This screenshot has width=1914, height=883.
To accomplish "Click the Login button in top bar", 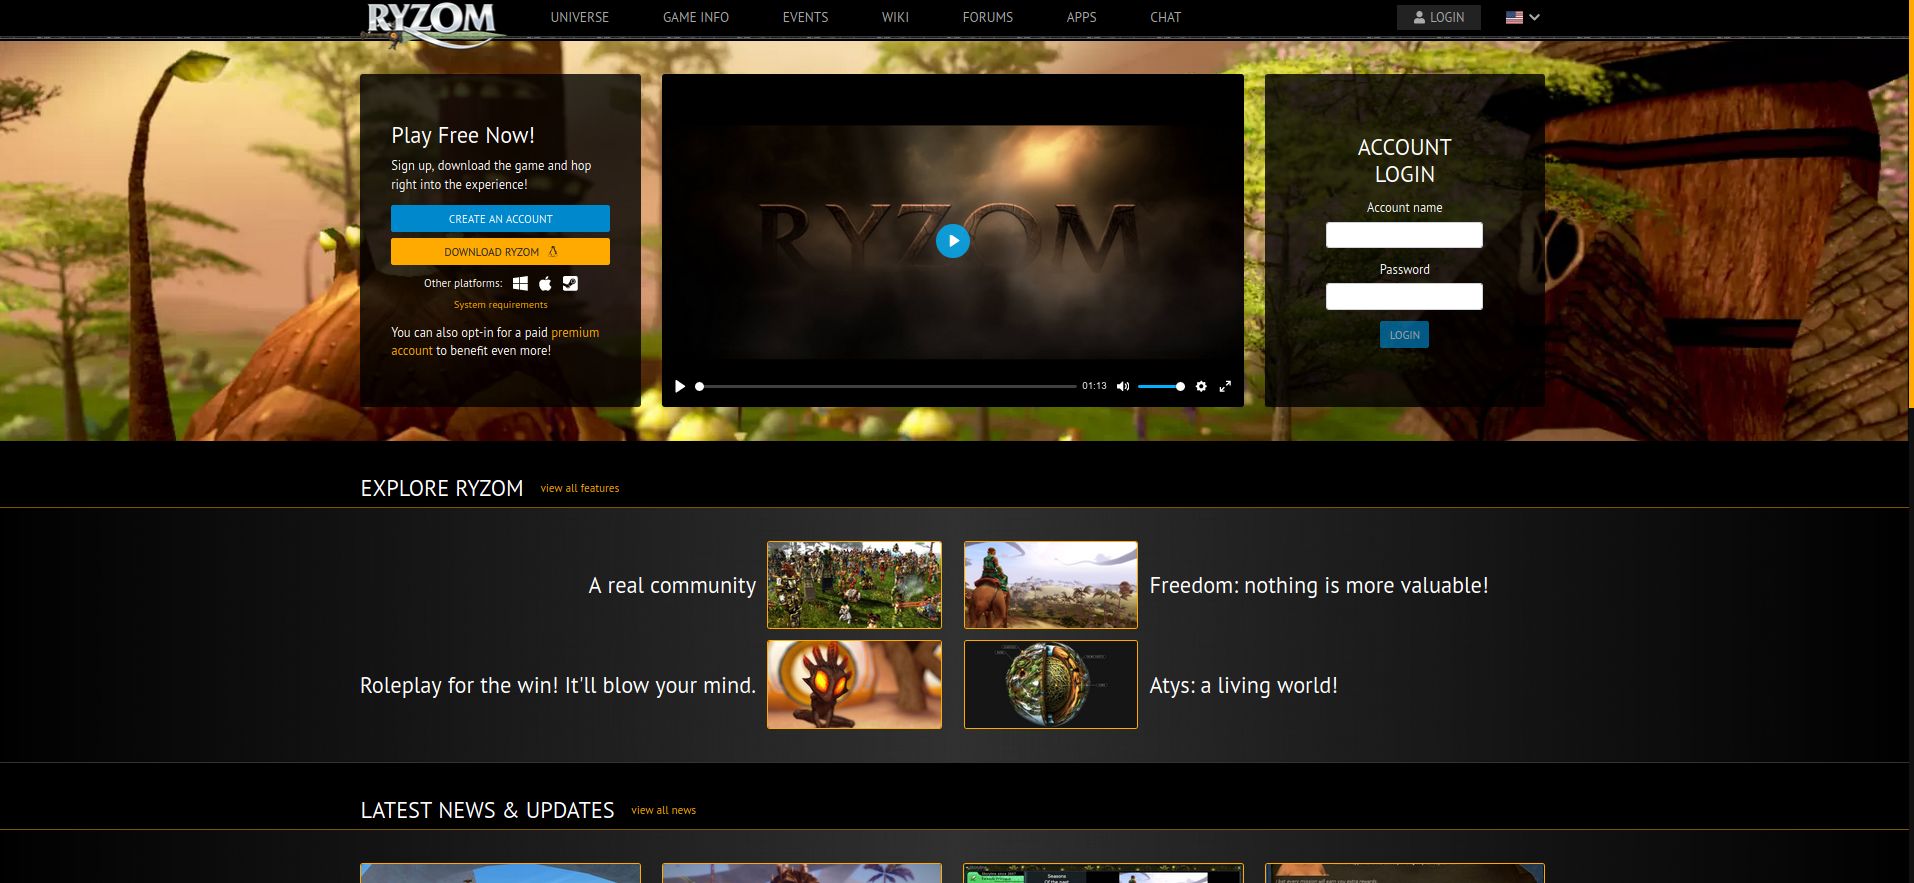I will pyautogui.click(x=1438, y=17).
